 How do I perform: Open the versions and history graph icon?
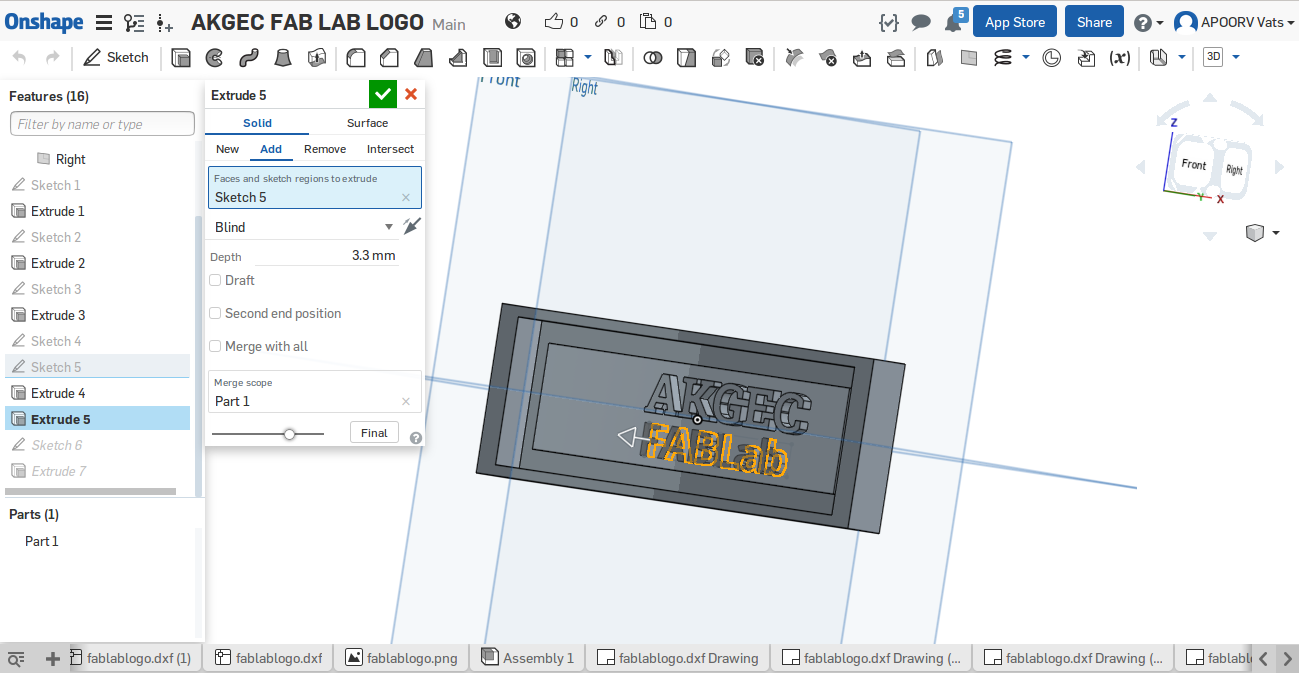(133, 22)
